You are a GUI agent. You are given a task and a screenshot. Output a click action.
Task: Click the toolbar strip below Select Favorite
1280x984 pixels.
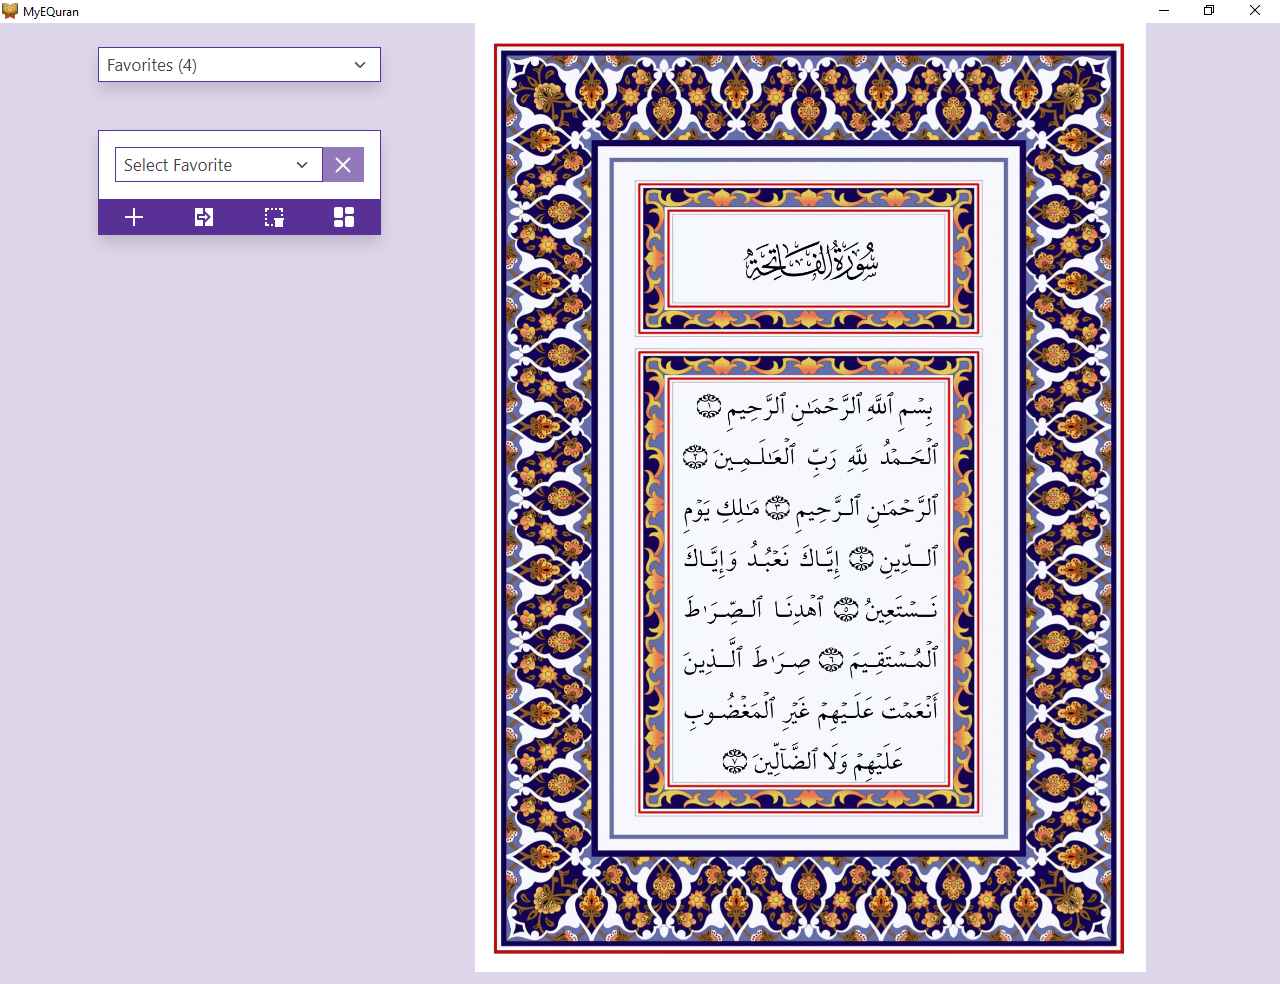click(x=239, y=217)
